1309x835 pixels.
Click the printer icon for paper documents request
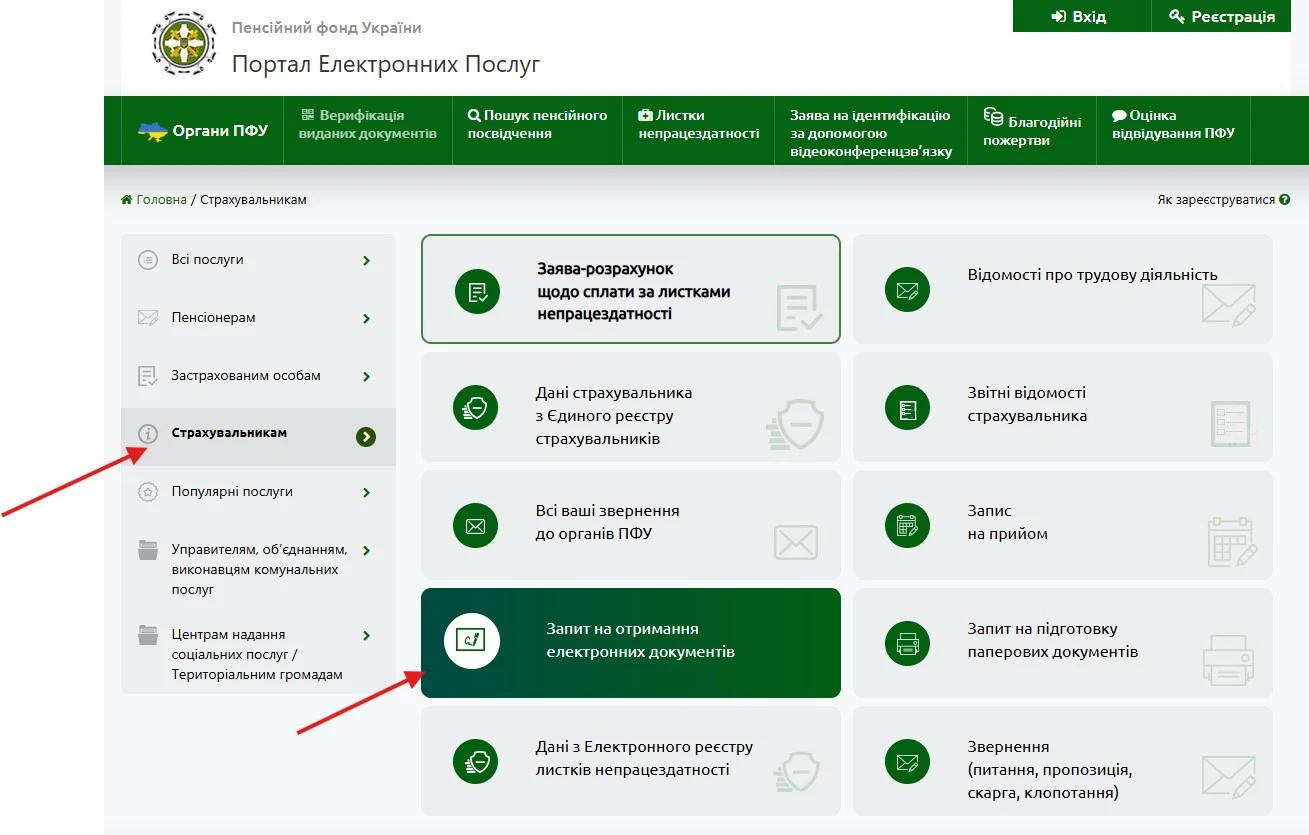907,643
